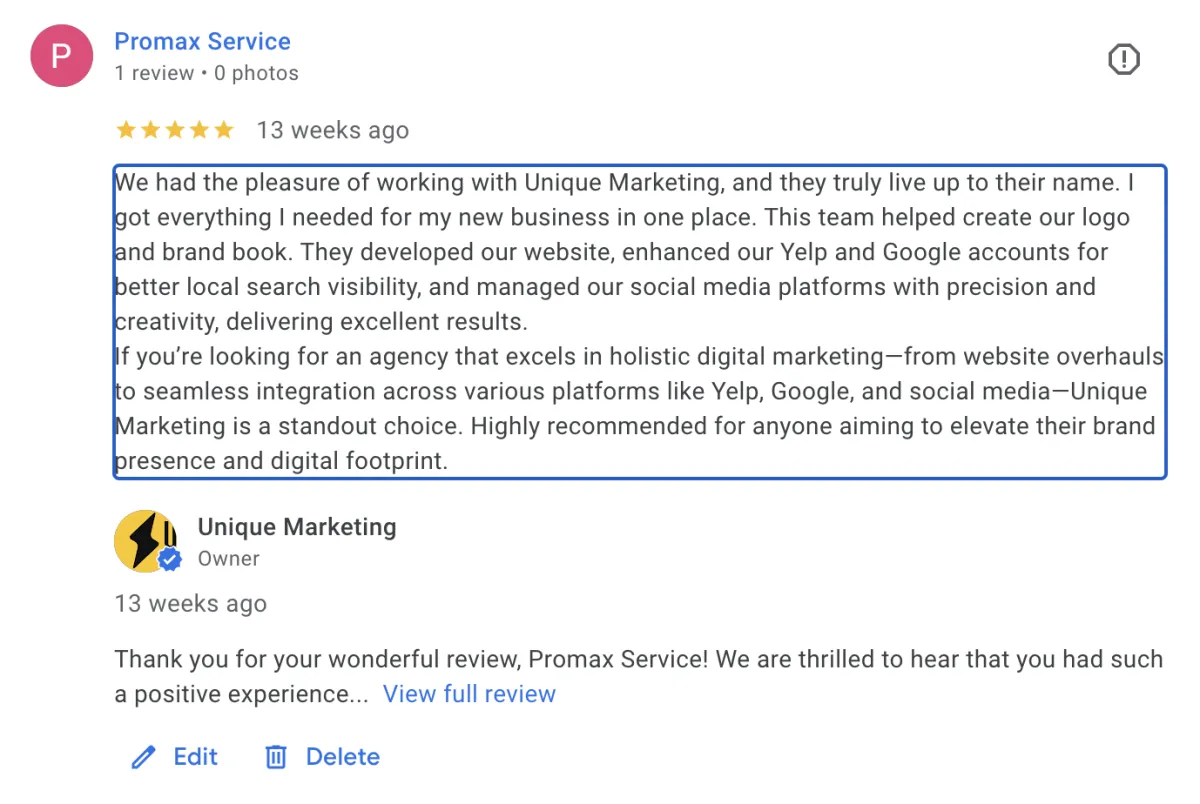
Task: Click the middle star of the rating
Action: pyautogui.click(x=175, y=130)
